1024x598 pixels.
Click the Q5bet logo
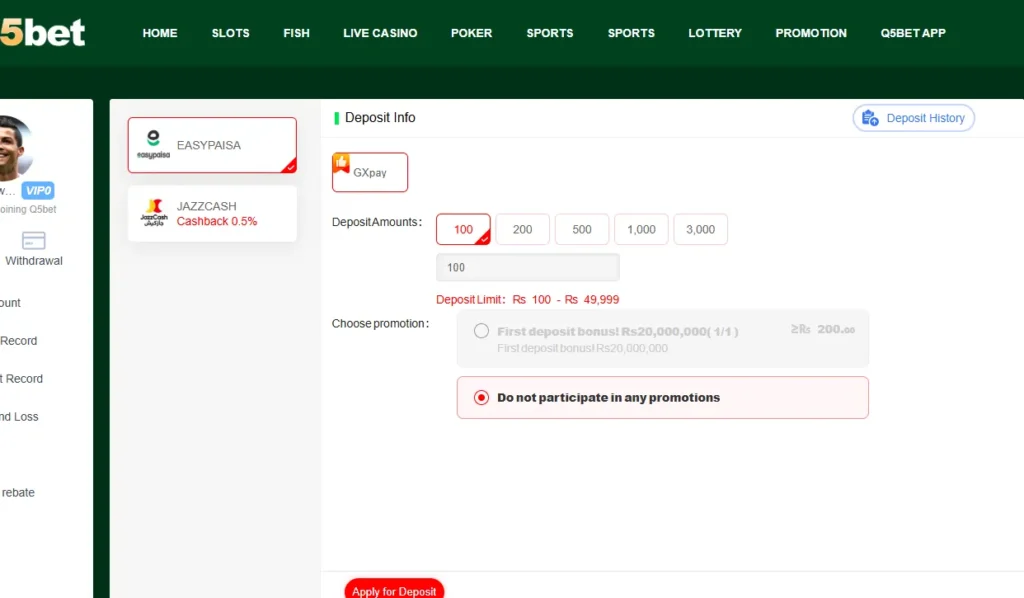[x=42, y=33]
